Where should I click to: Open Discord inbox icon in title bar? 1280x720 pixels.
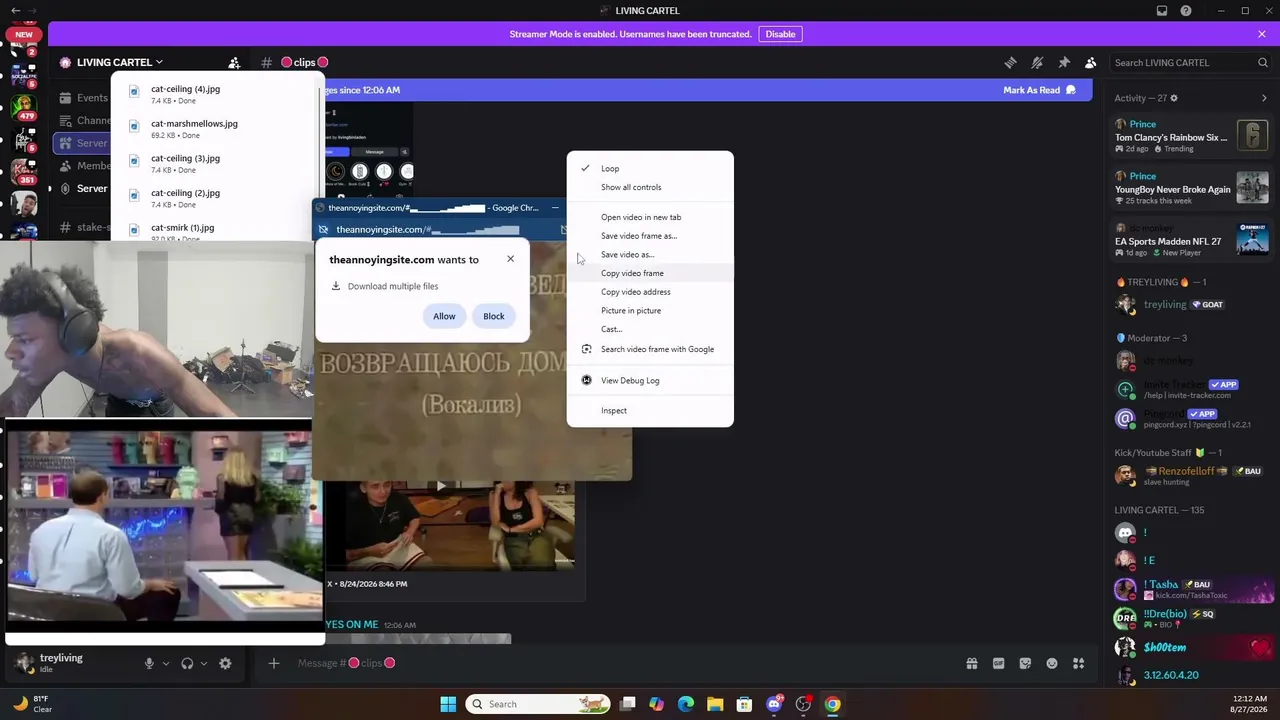pyautogui.click(x=1162, y=10)
